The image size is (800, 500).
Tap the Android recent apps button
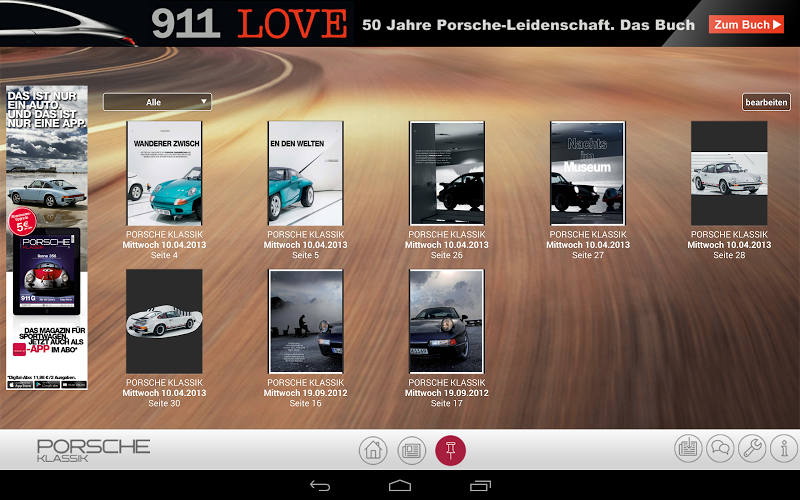coord(480,485)
